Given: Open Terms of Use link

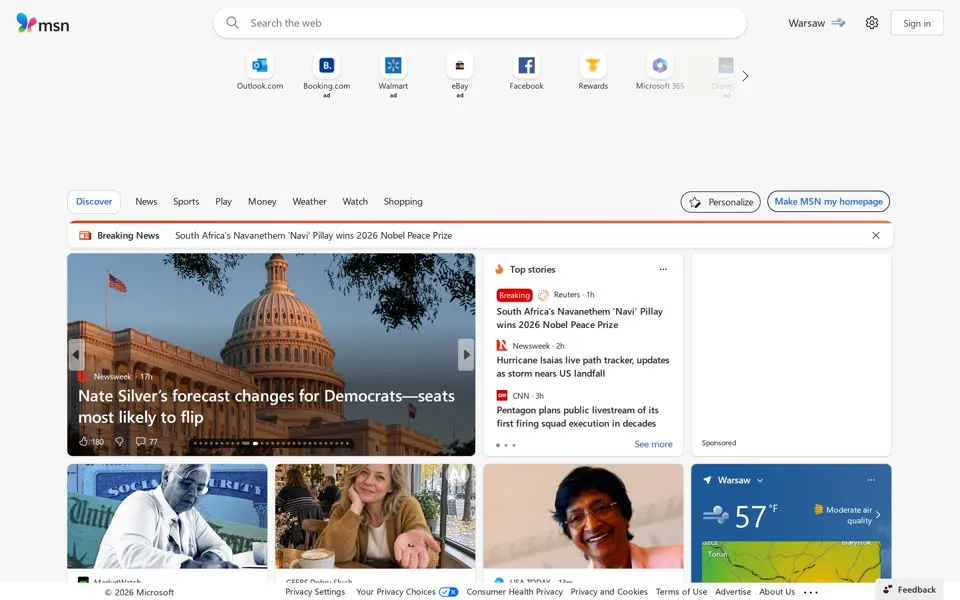Looking at the screenshot, I should click(x=681, y=592).
